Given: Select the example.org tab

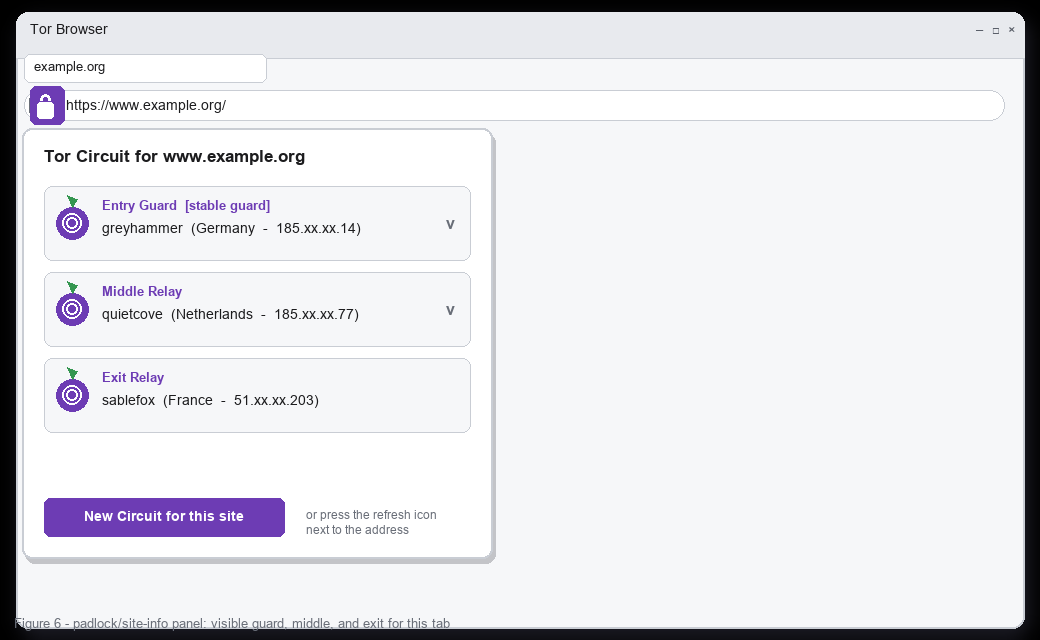Looking at the screenshot, I should (x=145, y=68).
